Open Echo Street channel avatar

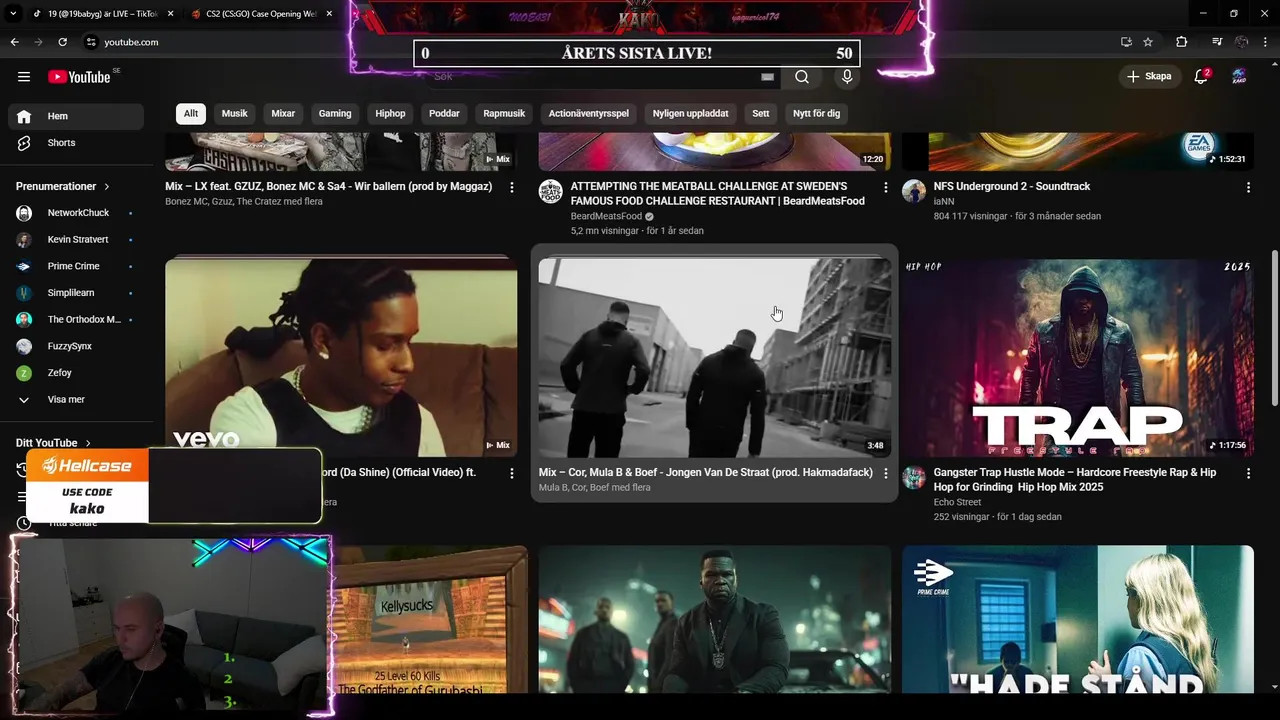[914, 478]
